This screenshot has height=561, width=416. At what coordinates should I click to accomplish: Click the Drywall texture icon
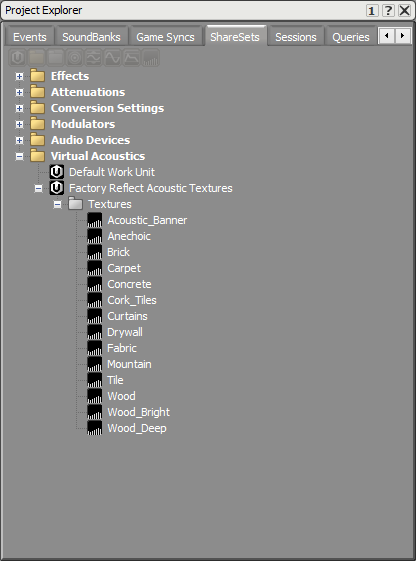pos(95,332)
